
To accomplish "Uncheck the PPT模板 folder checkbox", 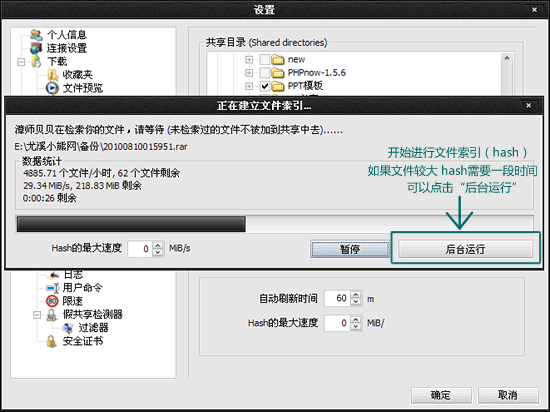I will (x=265, y=86).
